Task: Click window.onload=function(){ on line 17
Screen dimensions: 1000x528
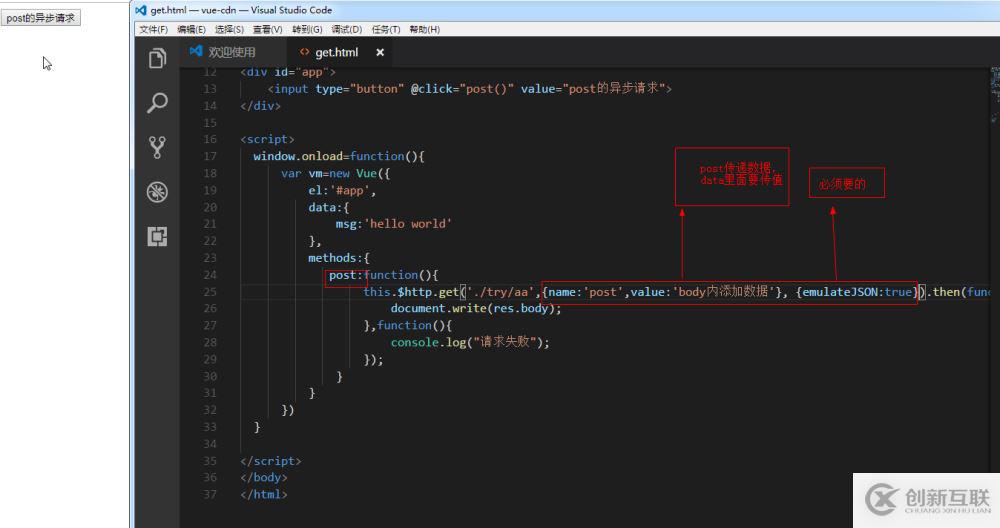Action: point(339,156)
